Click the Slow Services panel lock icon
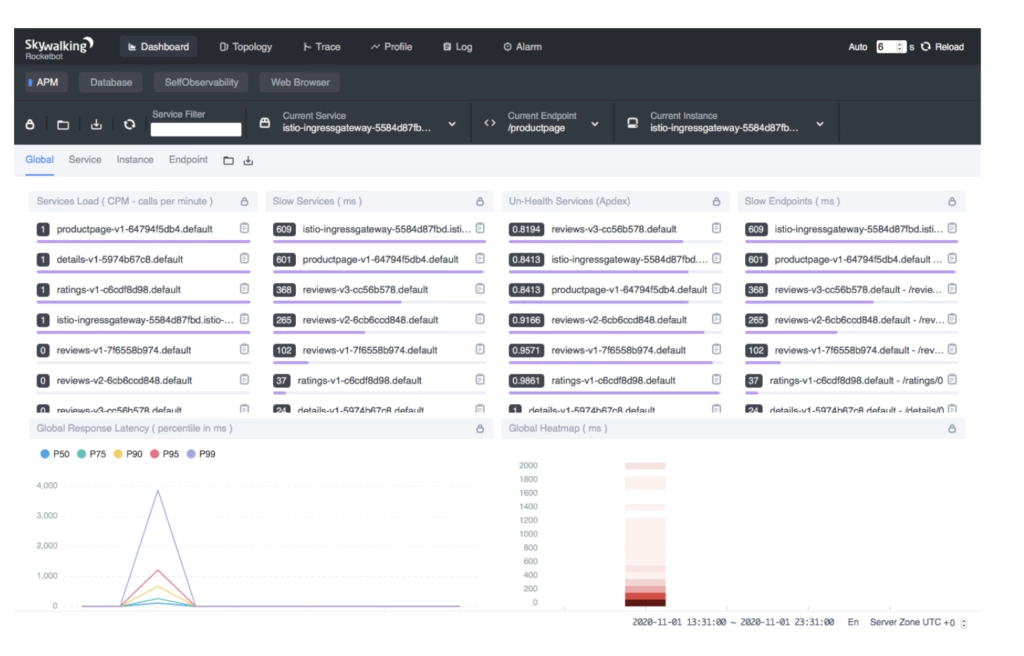The width and height of the screenshot is (1024, 656). tap(480, 202)
